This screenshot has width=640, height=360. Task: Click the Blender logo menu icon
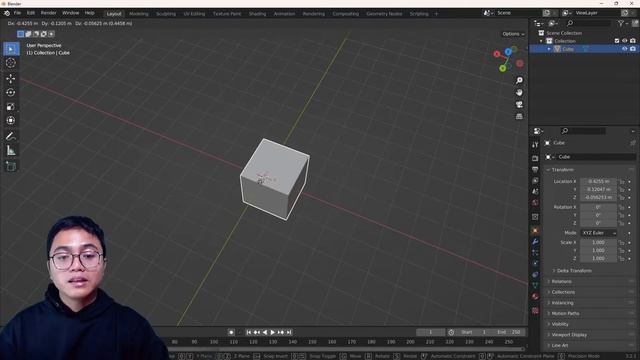(x=7, y=13)
